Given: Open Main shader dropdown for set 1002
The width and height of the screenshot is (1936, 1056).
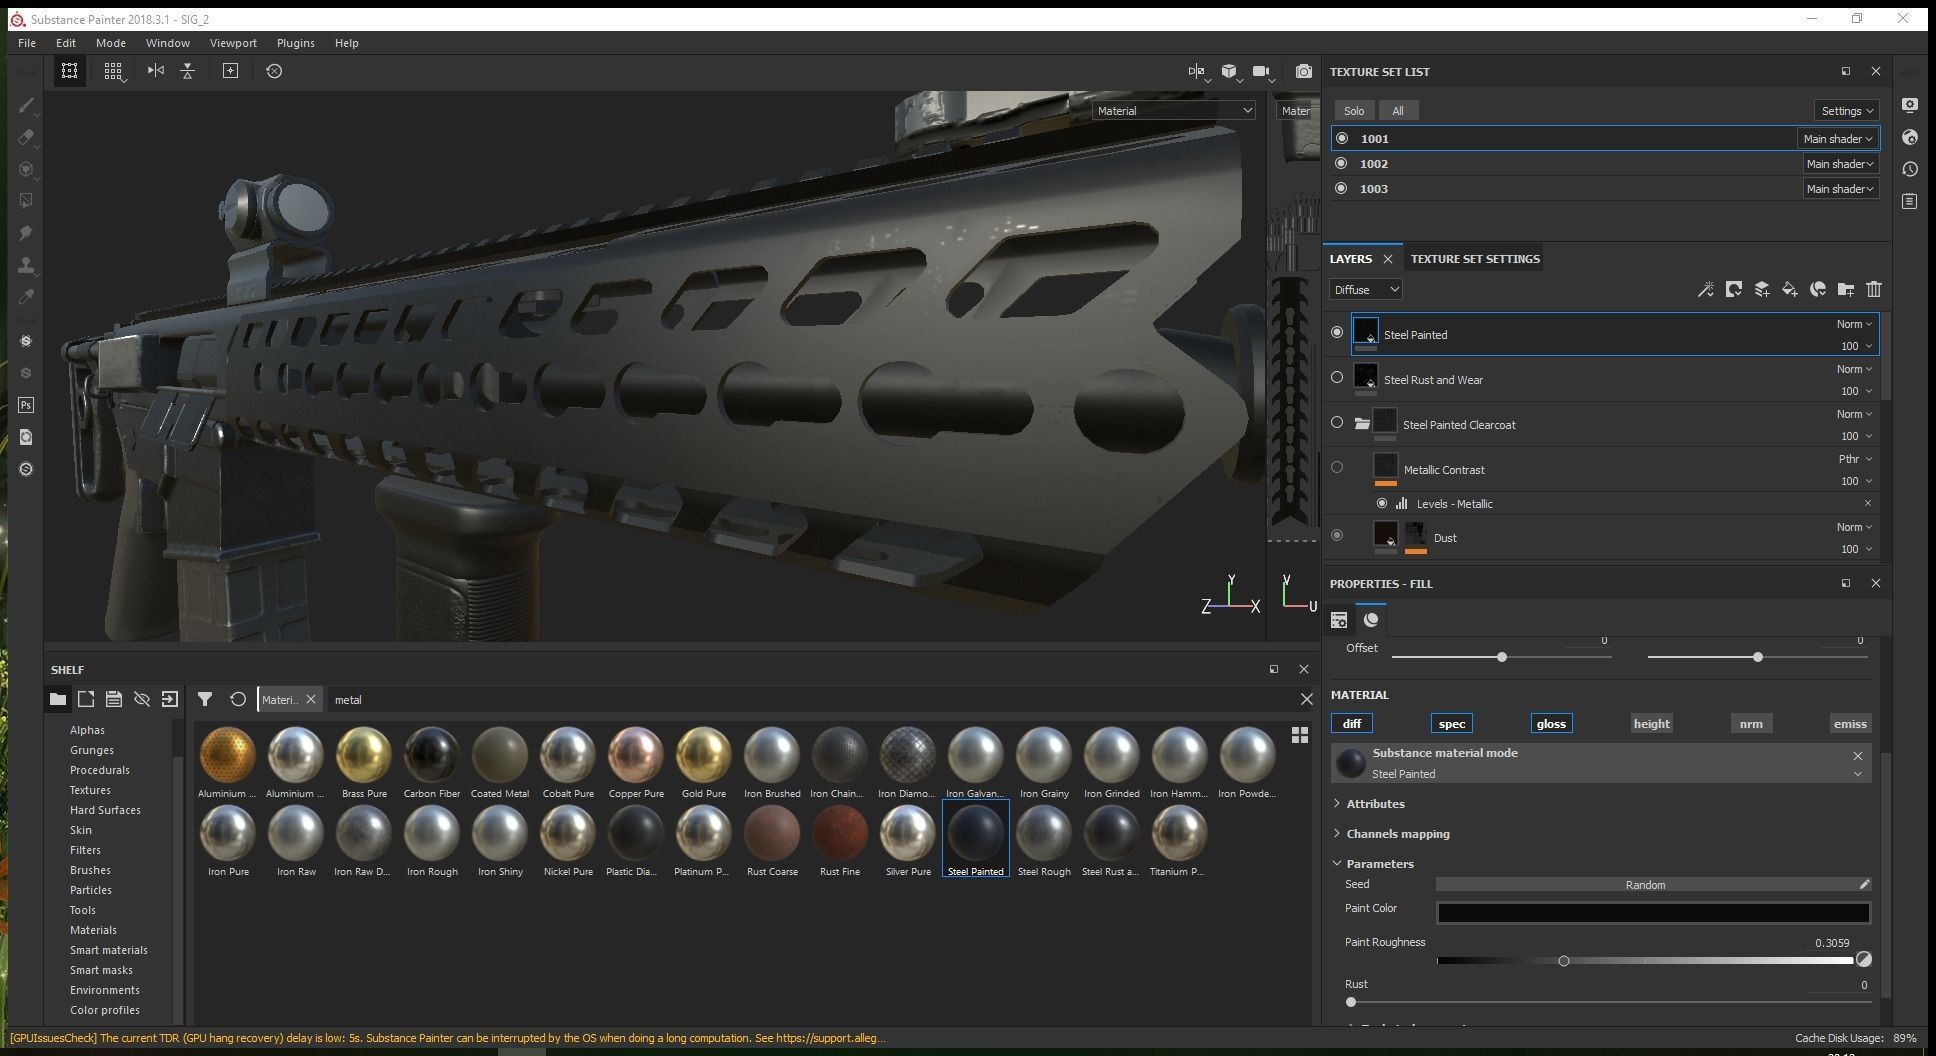Looking at the screenshot, I should tap(1840, 164).
